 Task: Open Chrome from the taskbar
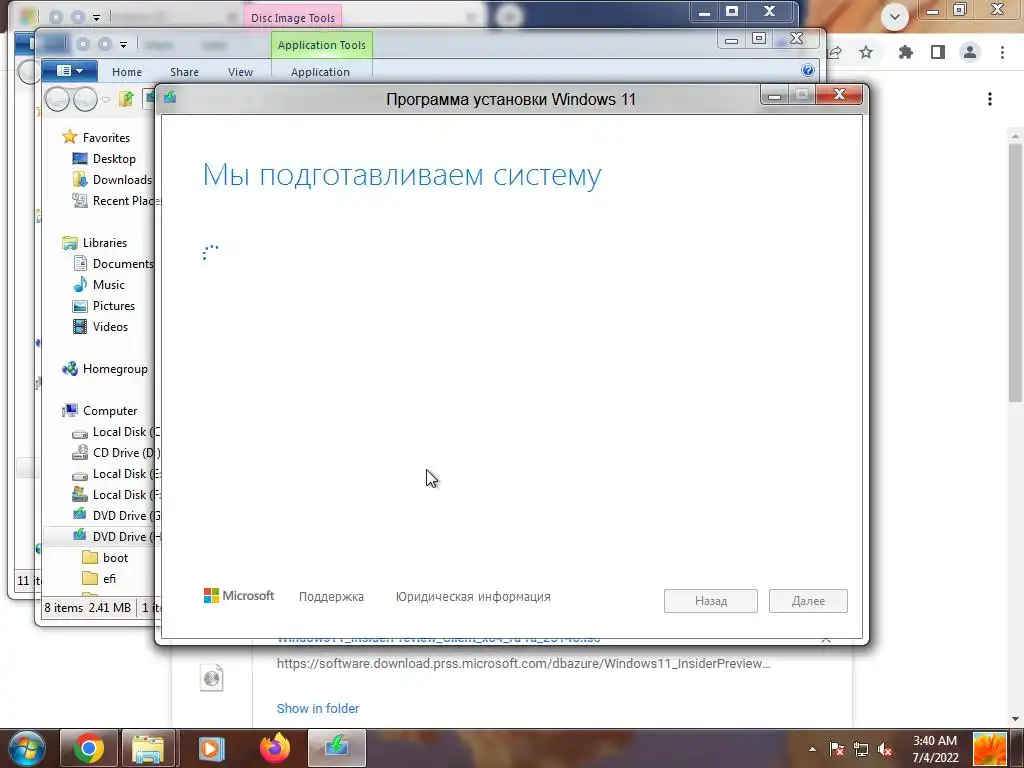[x=88, y=748]
